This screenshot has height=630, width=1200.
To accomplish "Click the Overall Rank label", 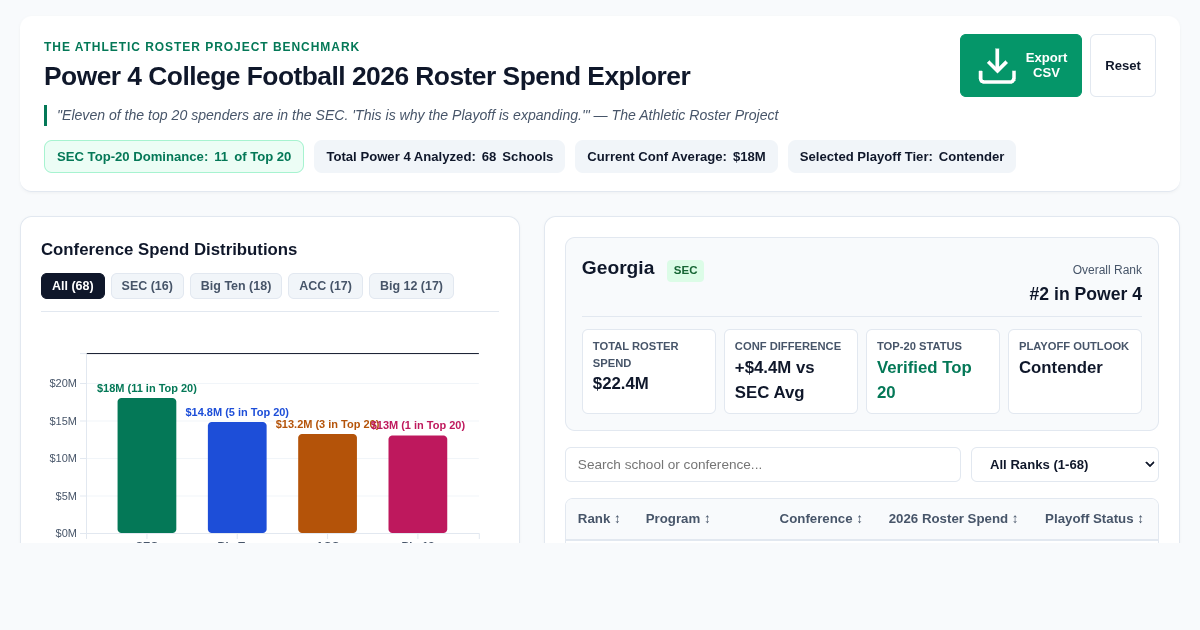I will coord(1107,270).
